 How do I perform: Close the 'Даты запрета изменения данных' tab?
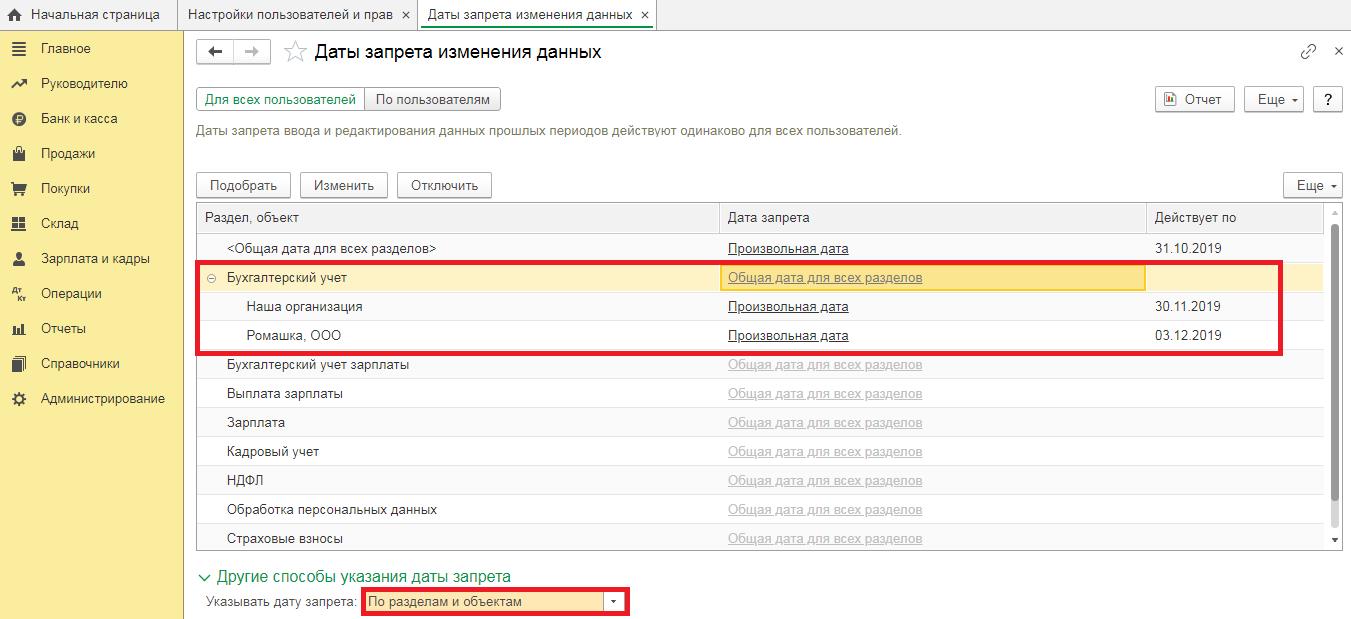click(x=645, y=15)
